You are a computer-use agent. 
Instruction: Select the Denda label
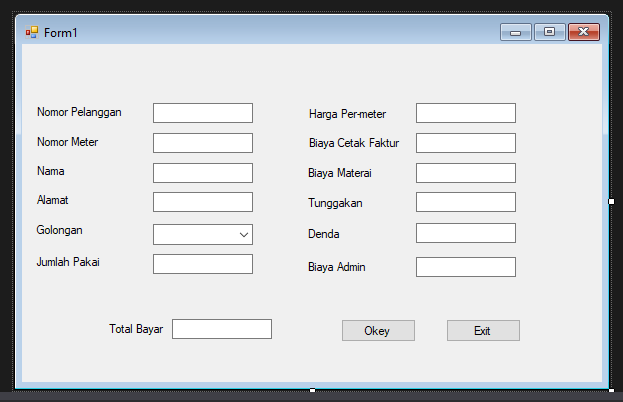(x=324, y=234)
